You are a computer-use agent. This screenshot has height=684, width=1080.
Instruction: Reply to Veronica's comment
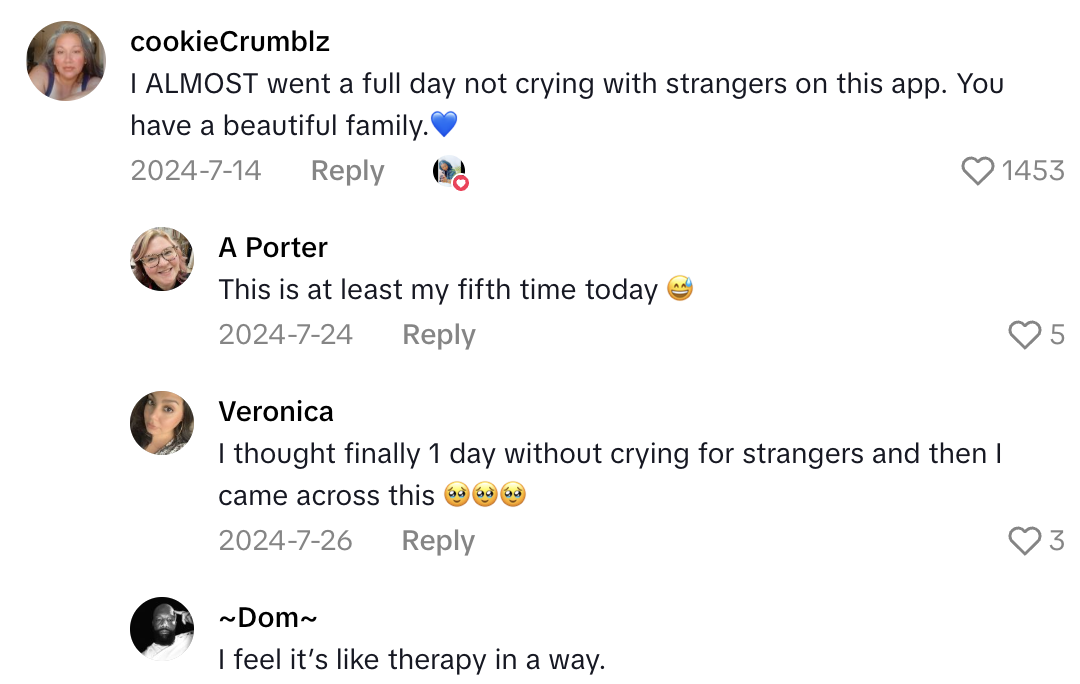pyautogui.click(x=438, y=541)
